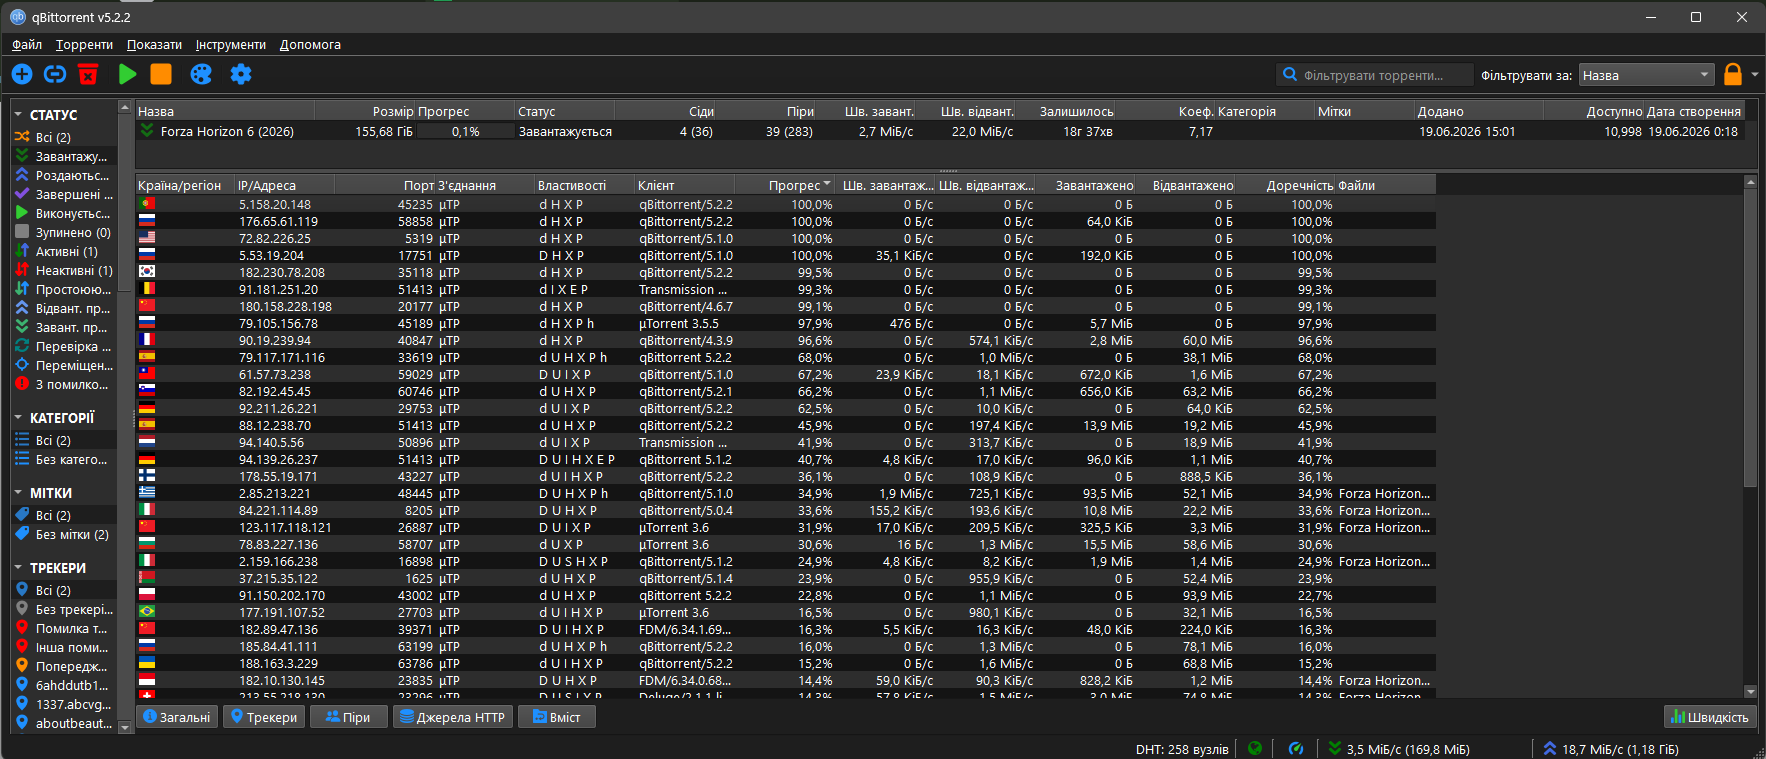This screenshot has height=759, width=1766.
Task: Click the Фільтрувати торренти search field
Action: (1375, 75)
